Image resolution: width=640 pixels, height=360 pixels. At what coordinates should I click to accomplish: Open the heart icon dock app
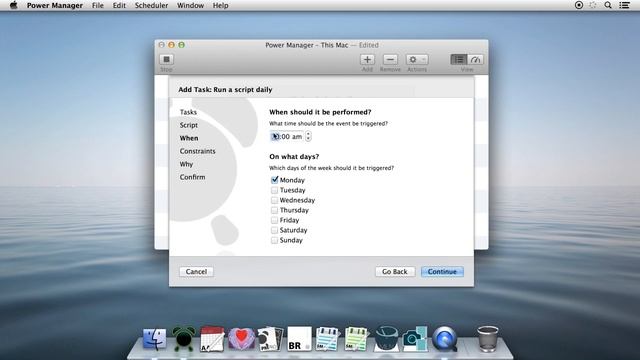tap(241, 339)
